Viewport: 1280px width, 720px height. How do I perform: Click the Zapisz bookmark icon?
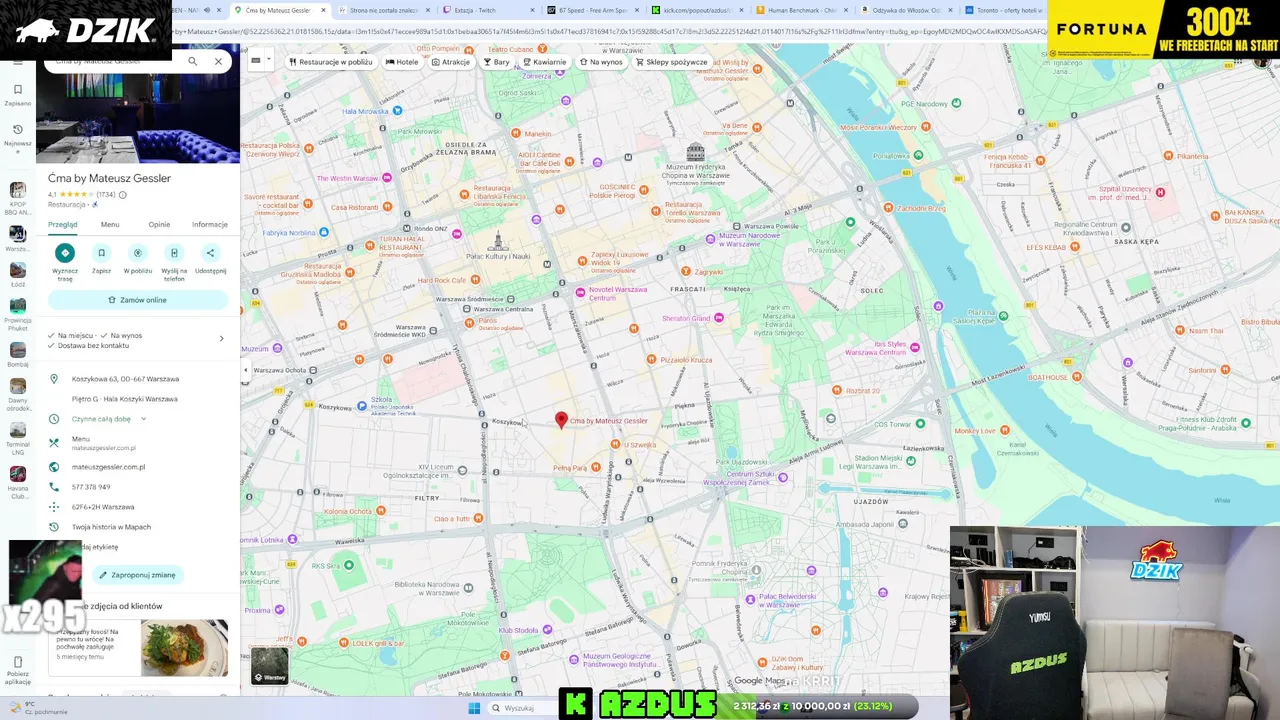coord(101,253)
